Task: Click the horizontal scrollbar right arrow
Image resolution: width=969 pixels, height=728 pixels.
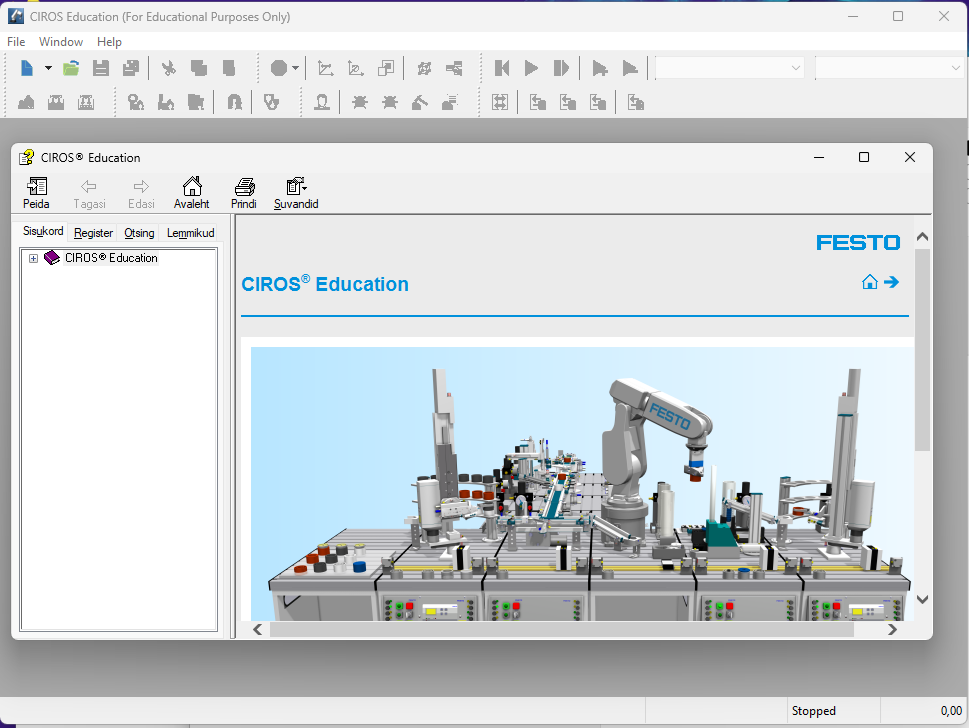Action: 892,630
